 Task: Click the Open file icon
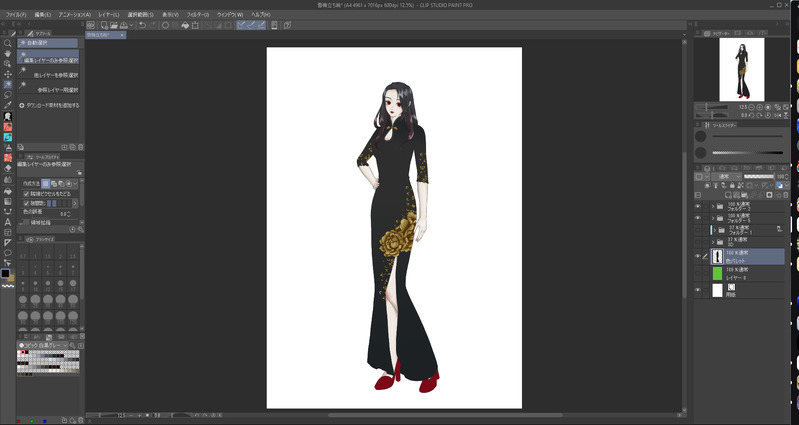[x=114, y=25]
